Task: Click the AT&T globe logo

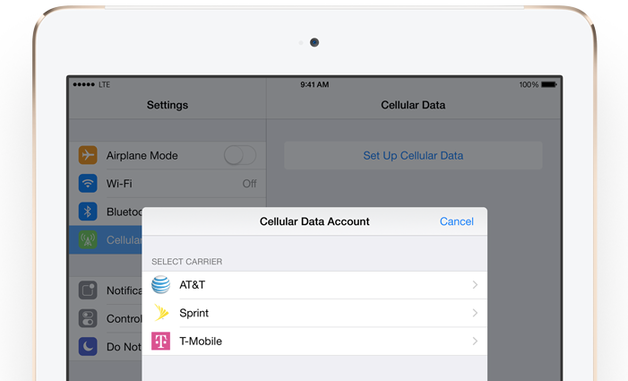Action: [x=161, y=285]
